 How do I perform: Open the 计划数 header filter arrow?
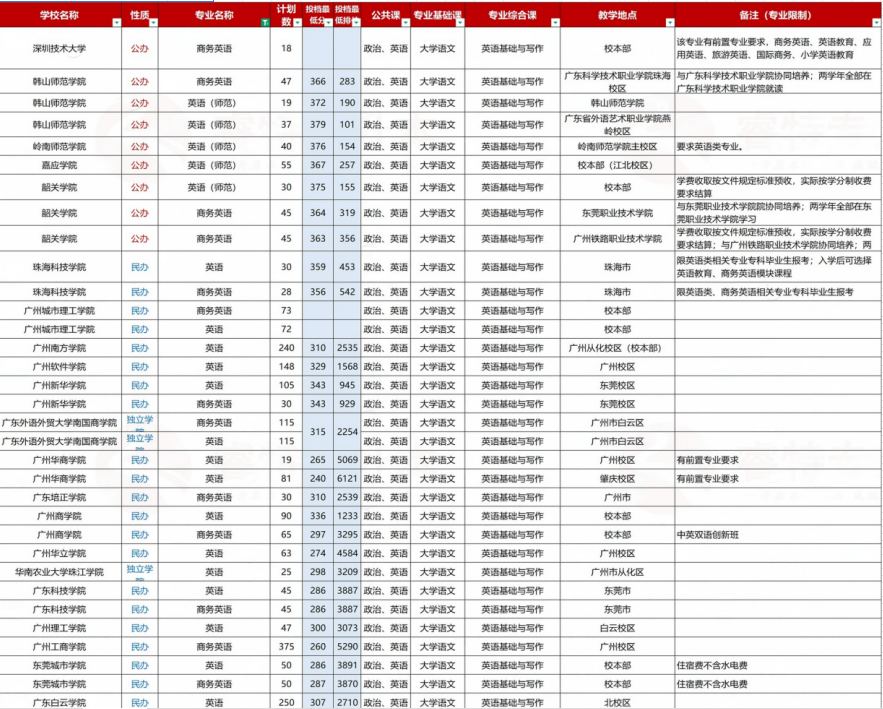297,21
